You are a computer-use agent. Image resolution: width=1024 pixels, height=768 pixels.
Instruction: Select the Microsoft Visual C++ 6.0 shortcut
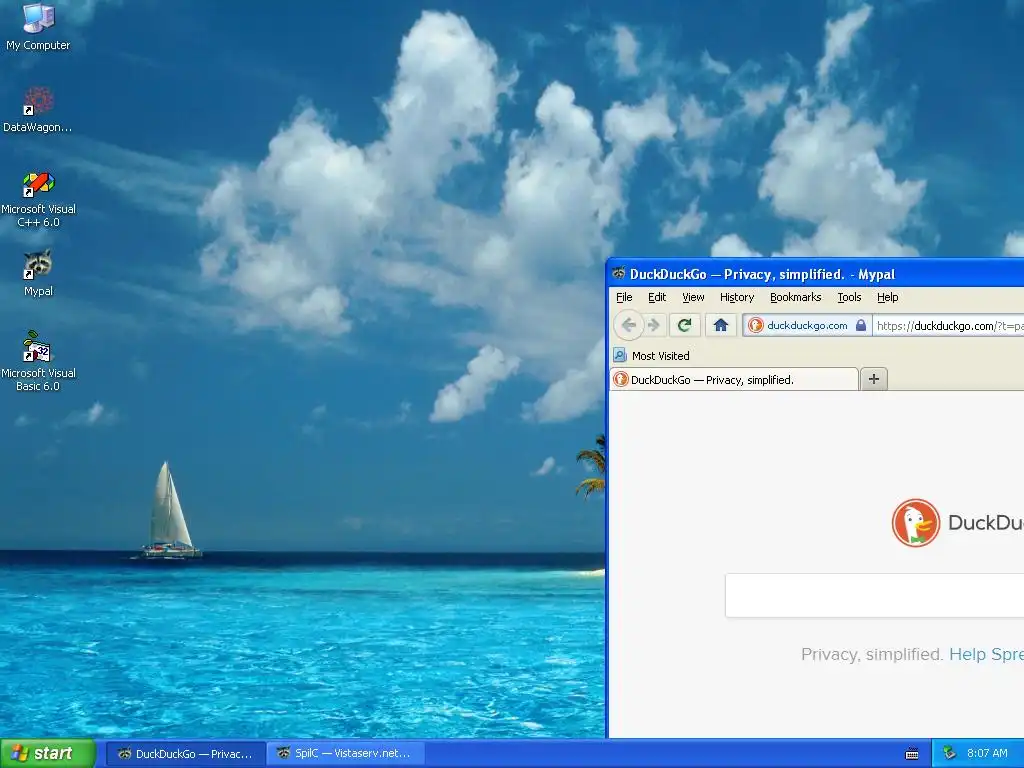pyautogui.click(x=38, y=199)
